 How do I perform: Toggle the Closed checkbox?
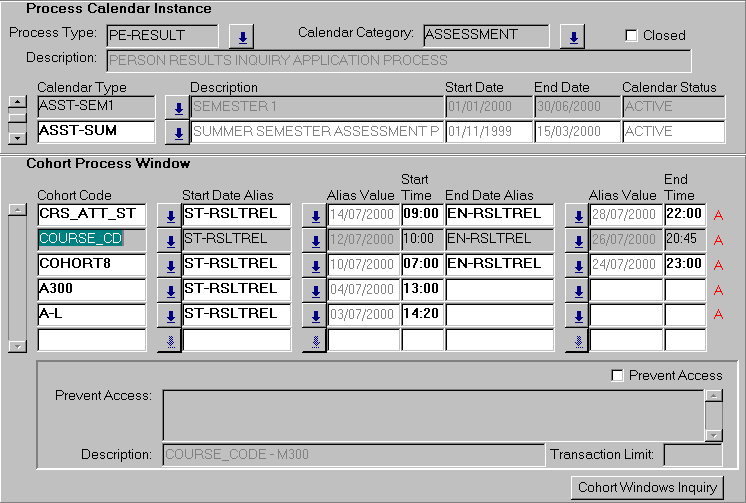631,36
